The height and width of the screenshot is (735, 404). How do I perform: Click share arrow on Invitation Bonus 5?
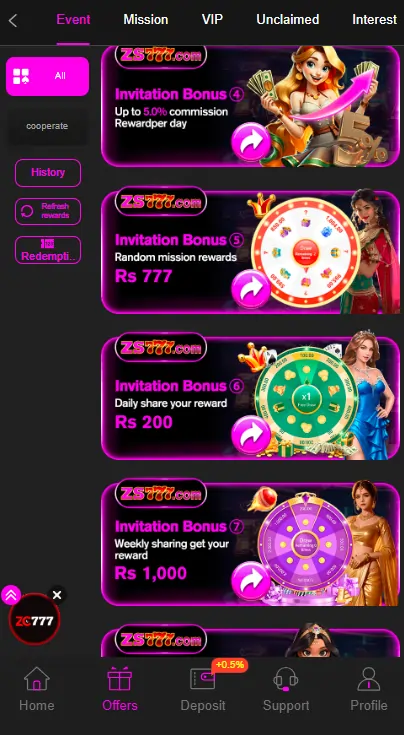(x=251, y=289)
